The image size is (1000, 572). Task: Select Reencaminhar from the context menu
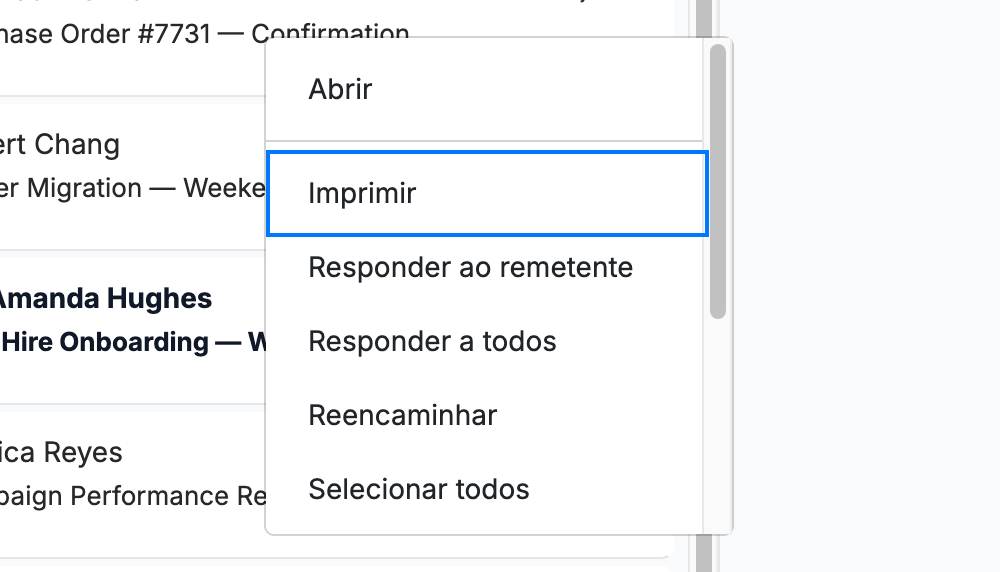click(x=485, y=416)
